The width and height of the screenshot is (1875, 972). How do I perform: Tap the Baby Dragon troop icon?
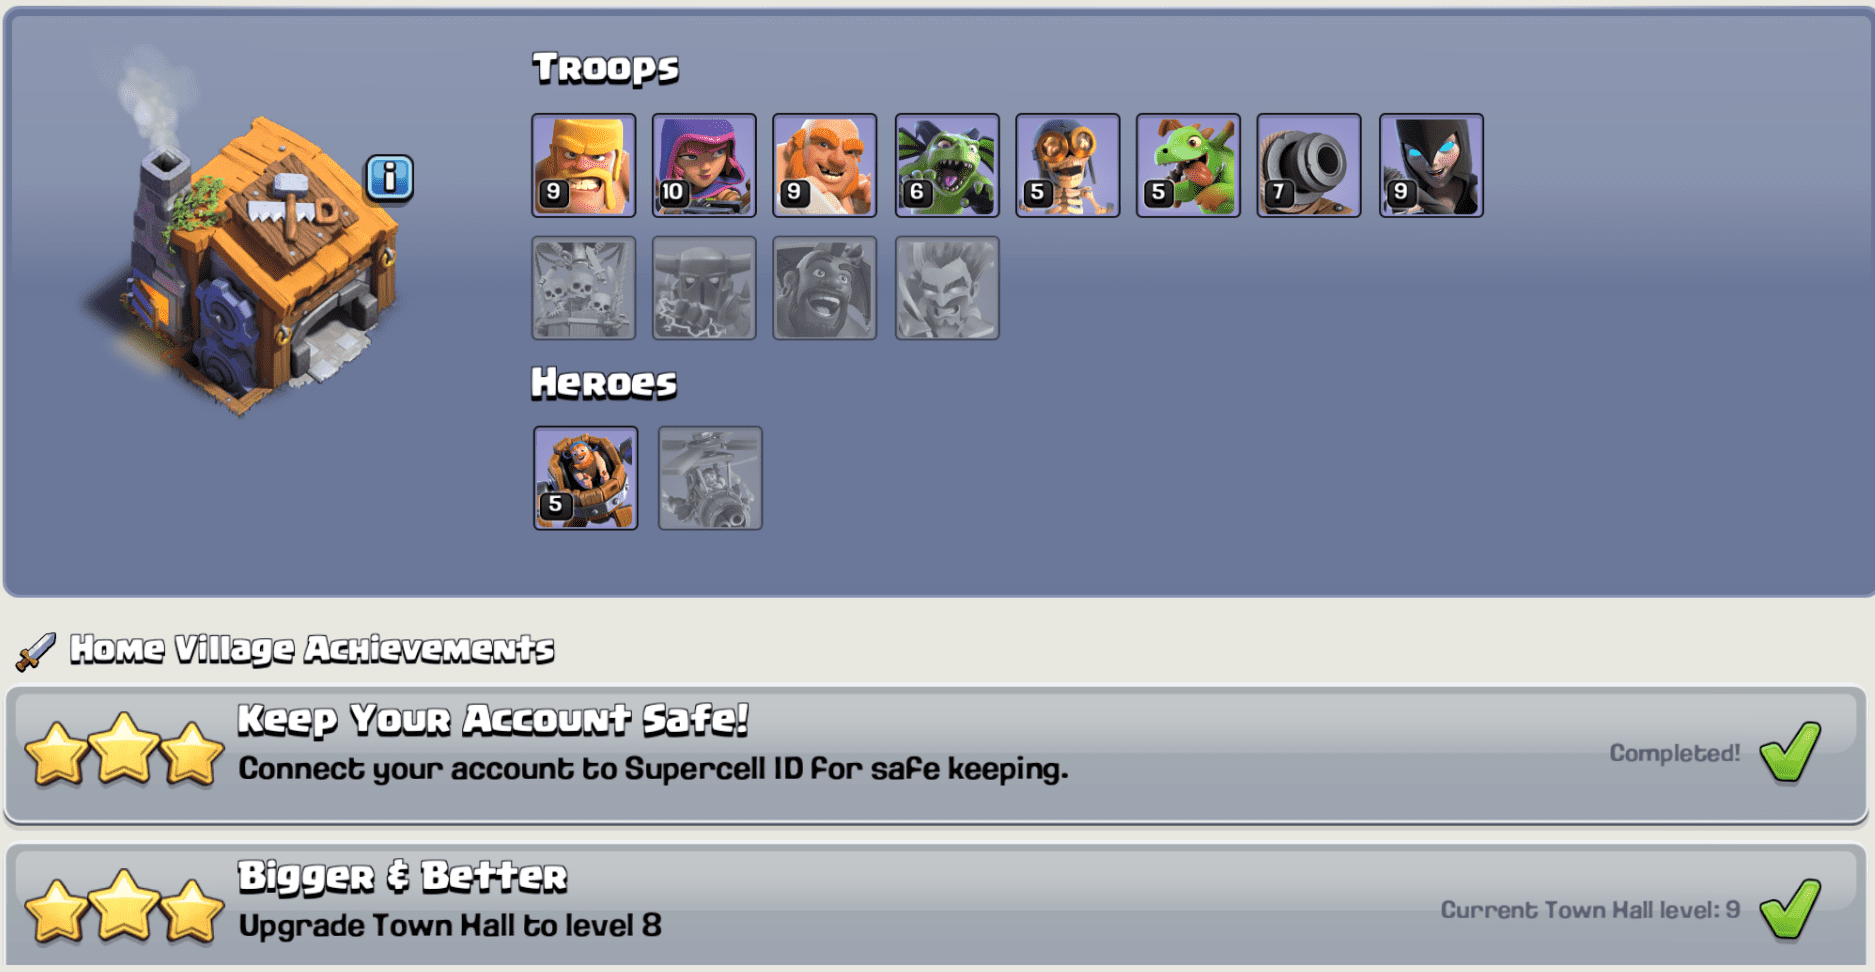tap(1189, 165)
